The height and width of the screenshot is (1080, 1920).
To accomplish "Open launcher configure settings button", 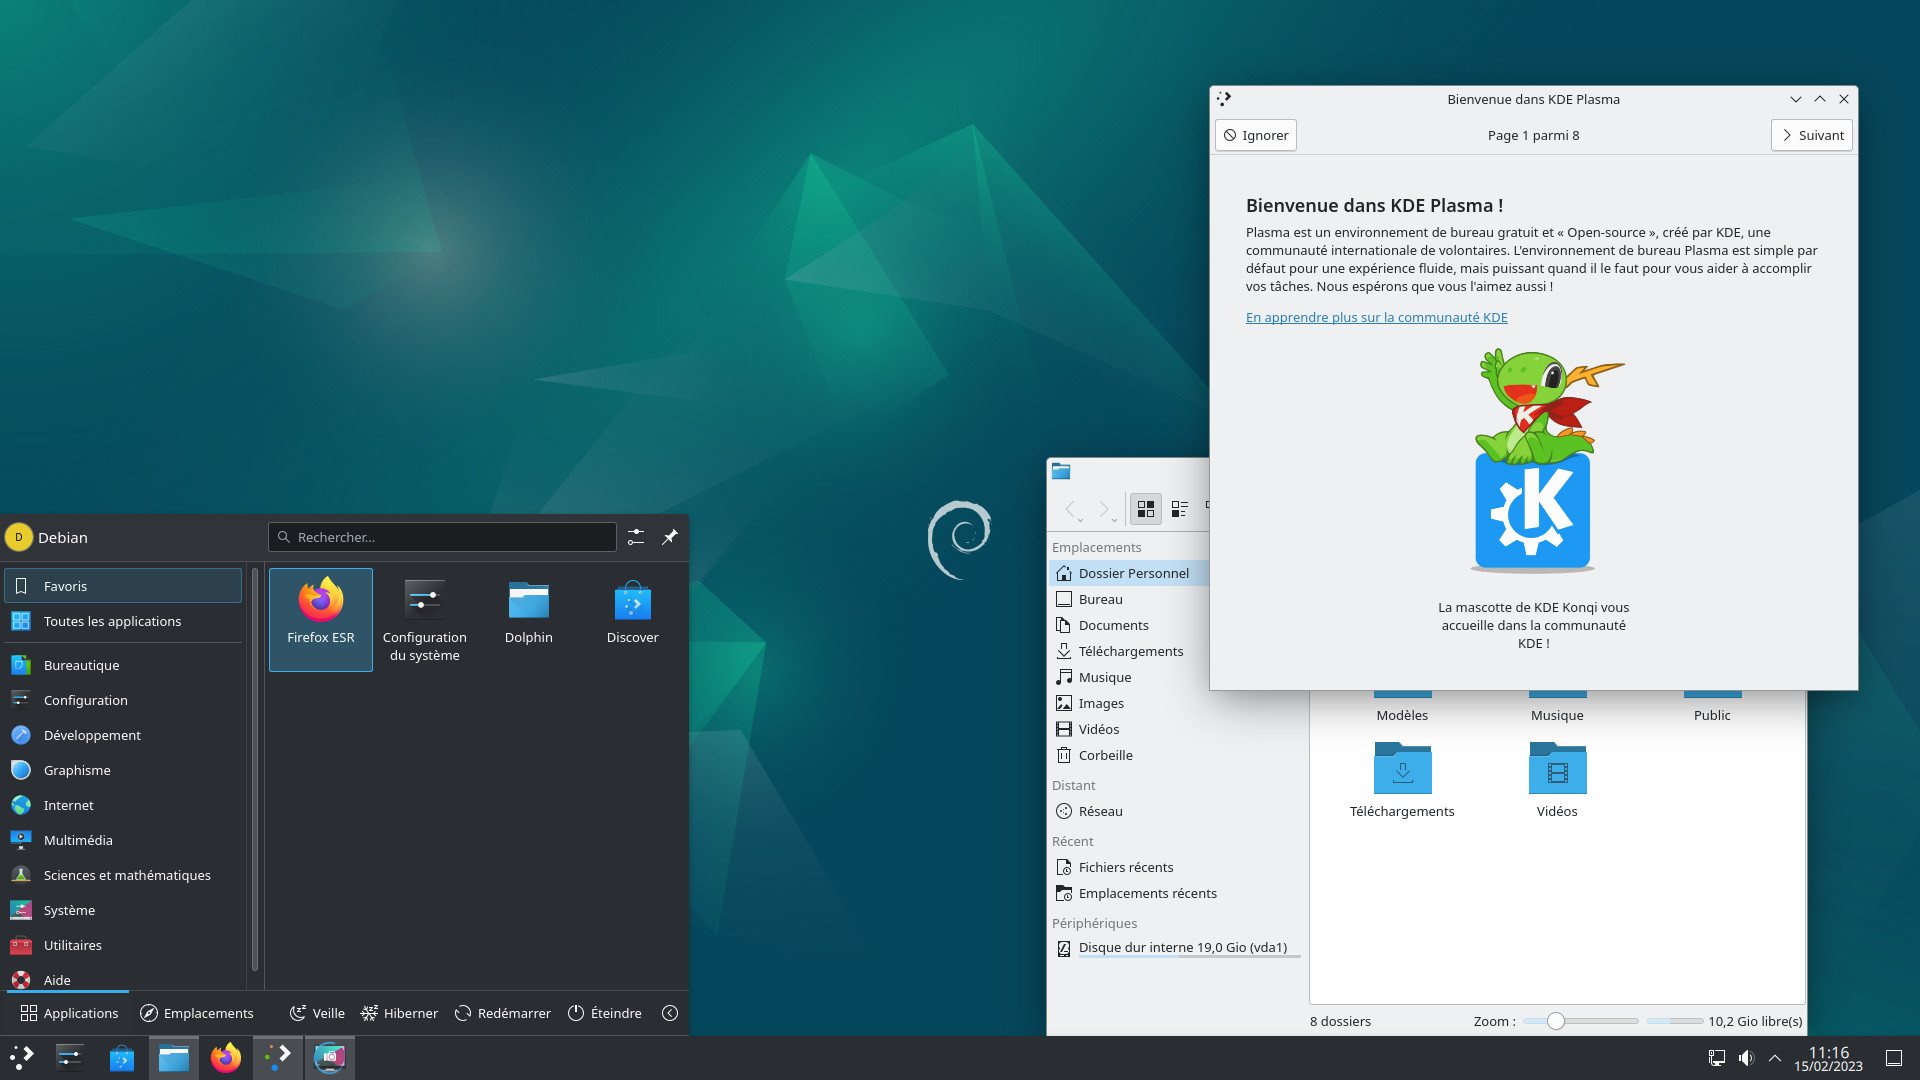I will coord(636,537).
